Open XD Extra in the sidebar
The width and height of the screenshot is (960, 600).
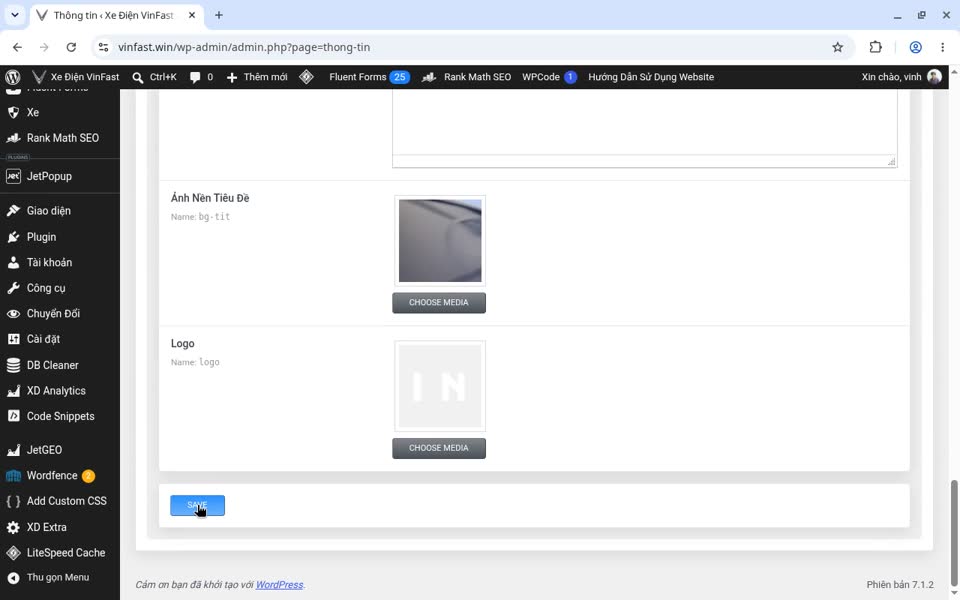click(x=60, y=527)
